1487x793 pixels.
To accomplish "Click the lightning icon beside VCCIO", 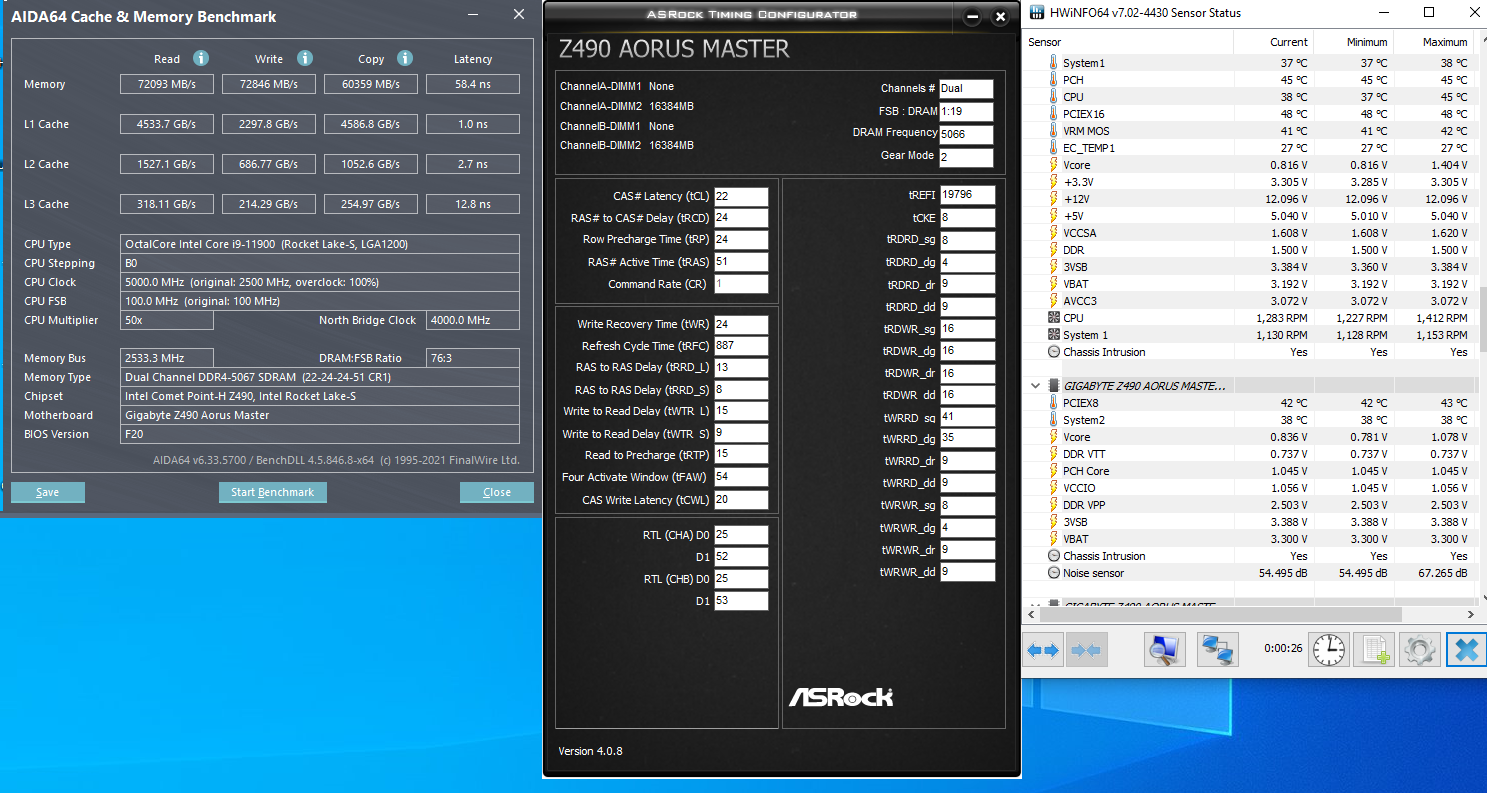I will tap(1053, 488).
